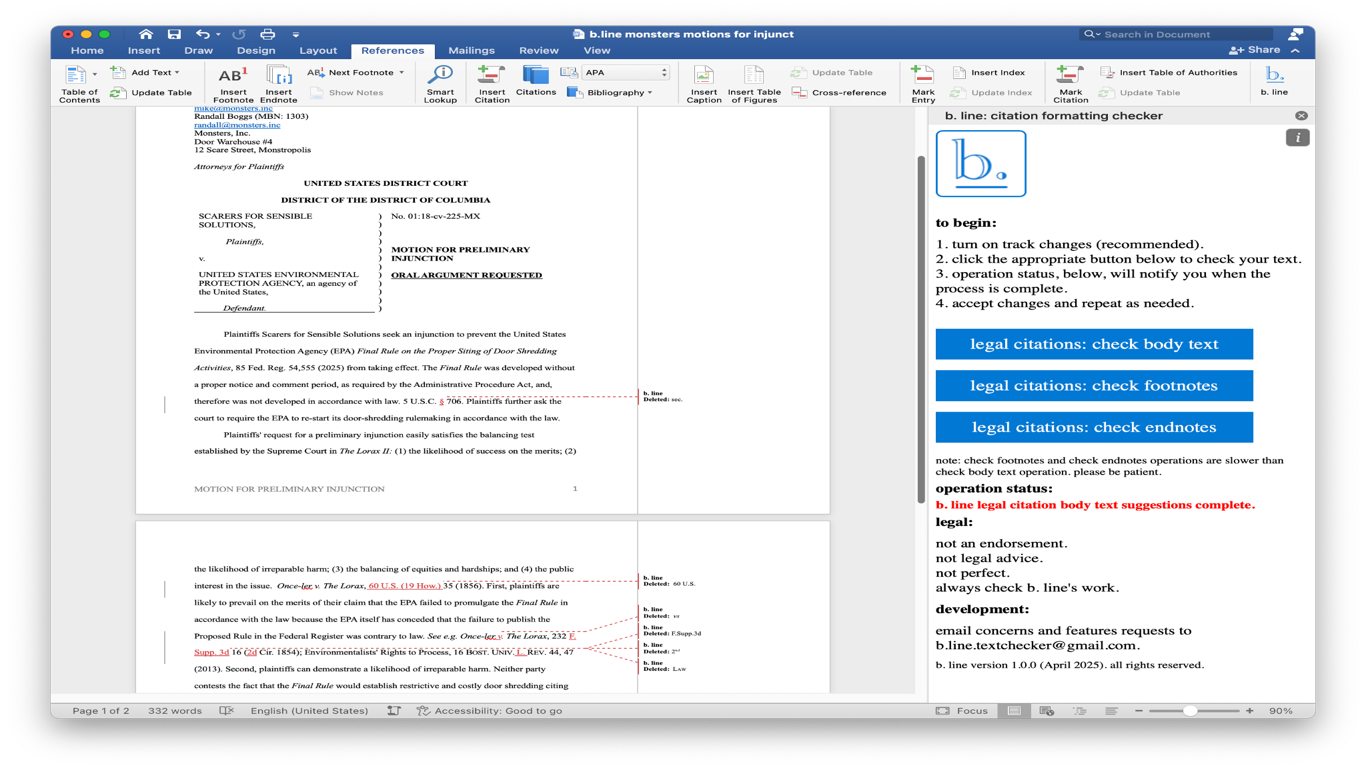
Task: Insert a Table of Figures
Action: pyautogui.click(x=754, y=84)
